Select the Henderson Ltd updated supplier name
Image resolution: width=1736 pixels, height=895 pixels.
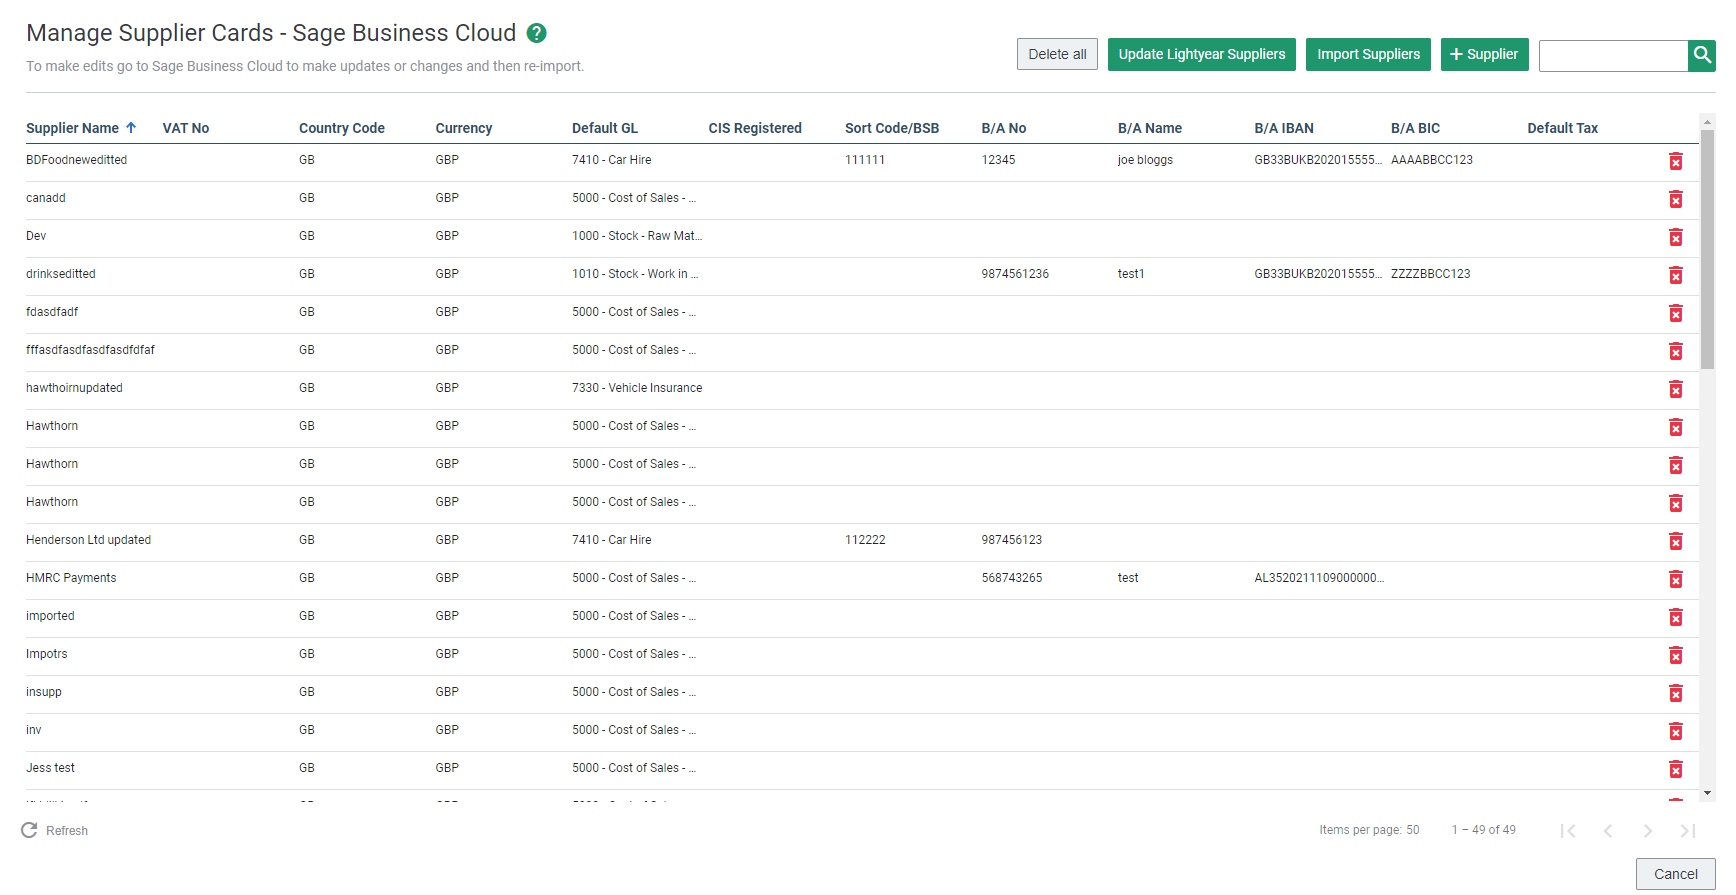click(89, 540)
